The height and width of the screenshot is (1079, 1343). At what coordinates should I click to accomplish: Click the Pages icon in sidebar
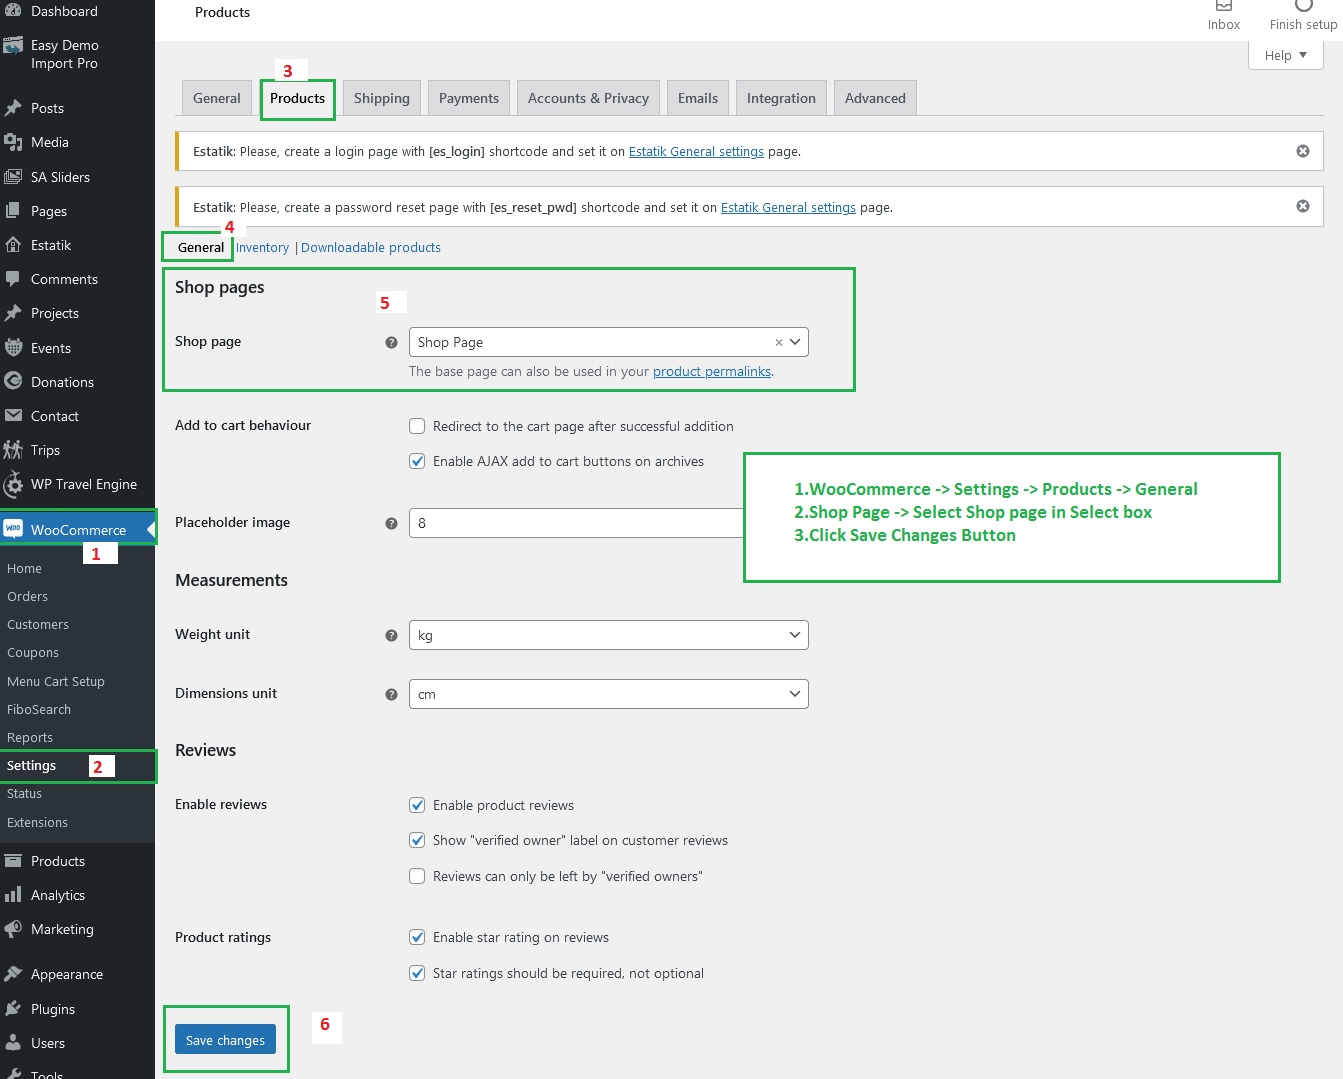13,211
